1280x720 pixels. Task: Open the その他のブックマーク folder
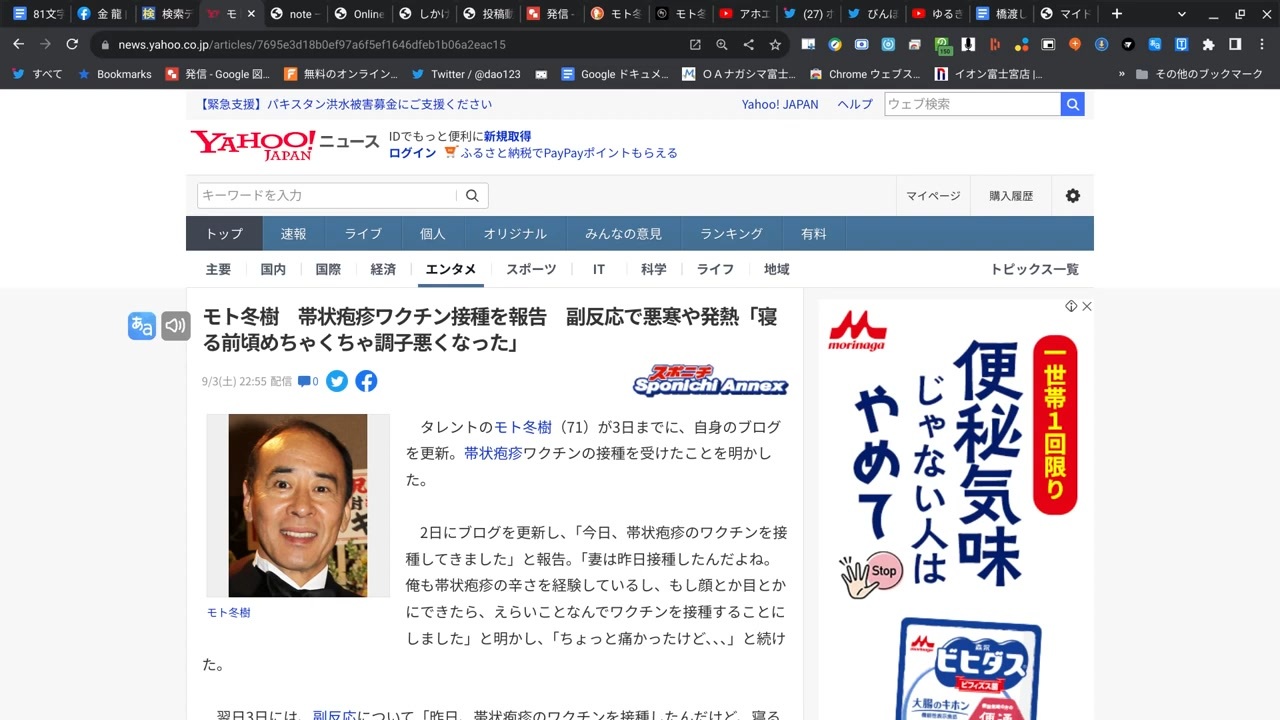[x=1199, y=74]
